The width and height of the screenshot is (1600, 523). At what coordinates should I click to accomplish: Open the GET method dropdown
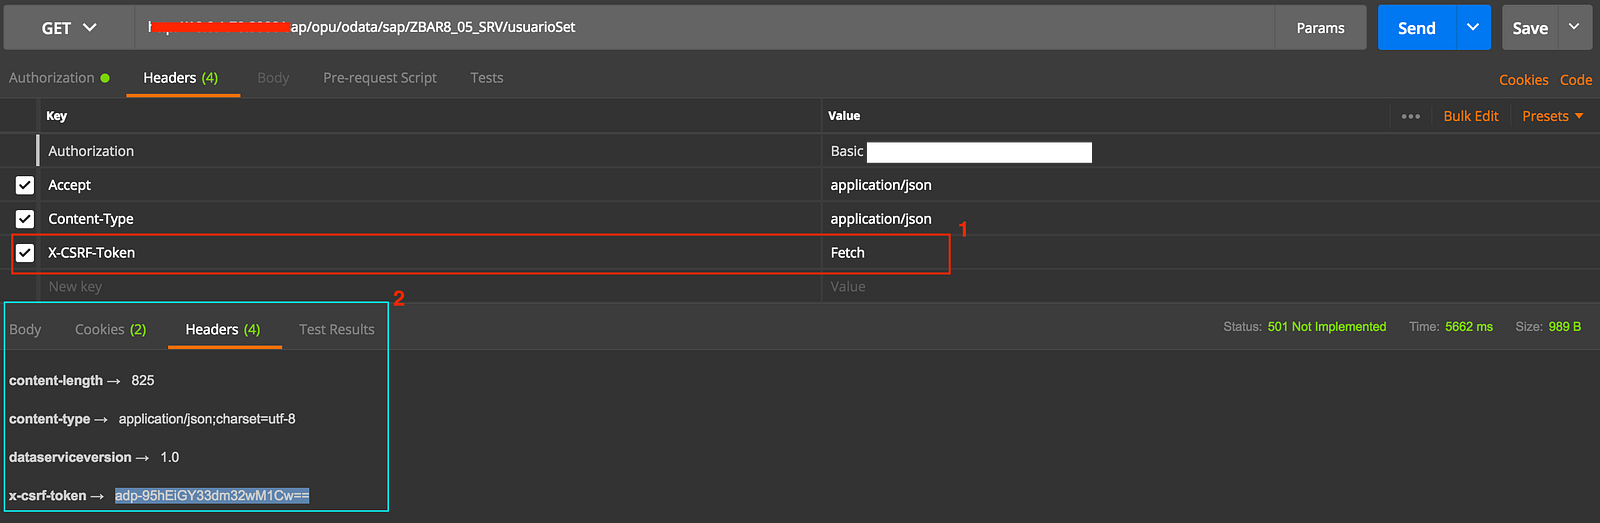click(69, 28)
